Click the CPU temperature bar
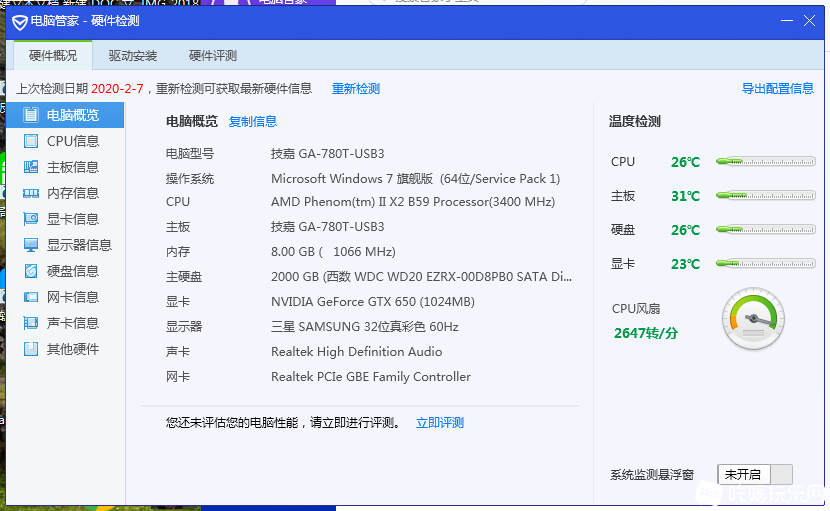 point(765,162)
